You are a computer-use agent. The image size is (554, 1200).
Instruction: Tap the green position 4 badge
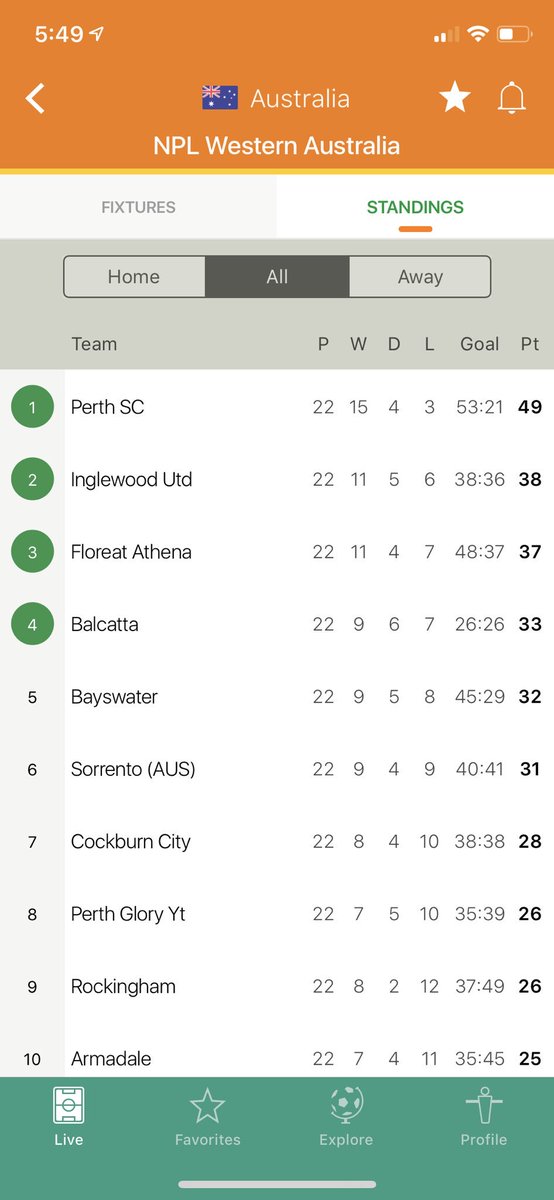pyautogui.click(x=32, y=624)
